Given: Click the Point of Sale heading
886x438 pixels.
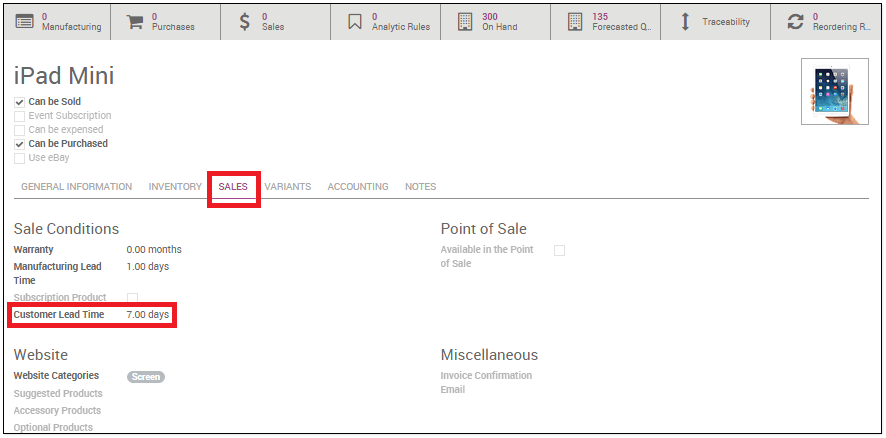Looking at the screenshot, I should click(484, 229).
